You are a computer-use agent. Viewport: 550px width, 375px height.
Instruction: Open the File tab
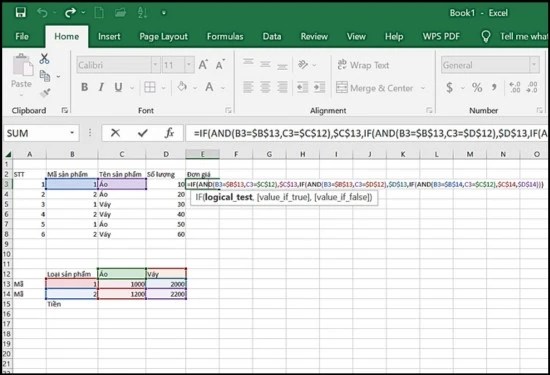[x=22, y=36]
